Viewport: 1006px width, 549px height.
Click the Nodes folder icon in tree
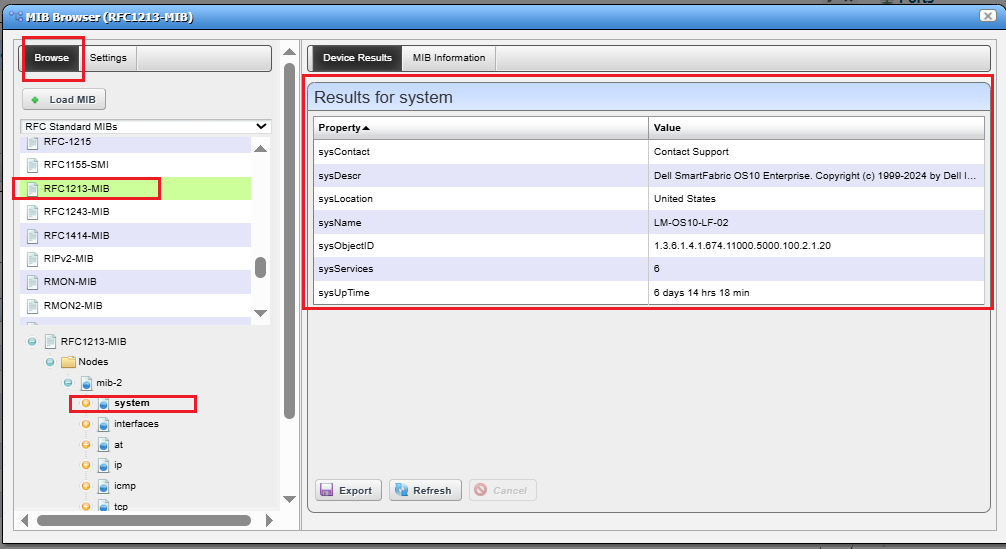[x=68, y=362]
